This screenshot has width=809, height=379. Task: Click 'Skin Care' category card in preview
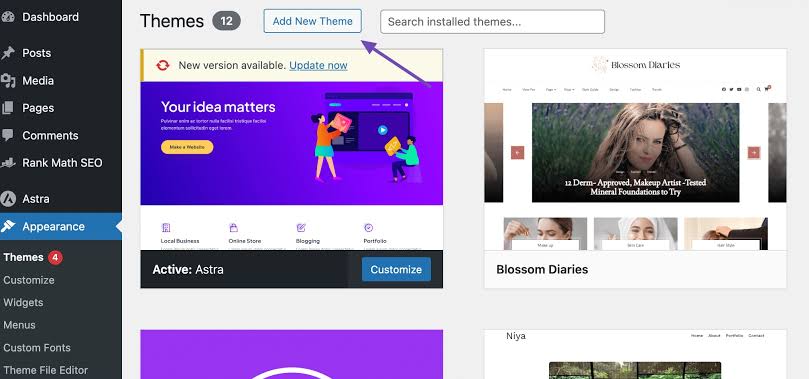[635, 234]
